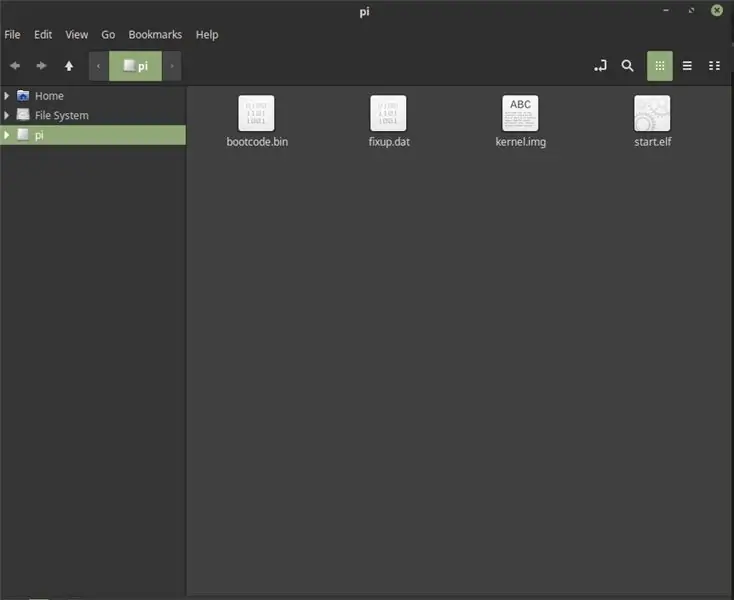Go up to the parent folder
734x600 pixels.
pos(69,66)
